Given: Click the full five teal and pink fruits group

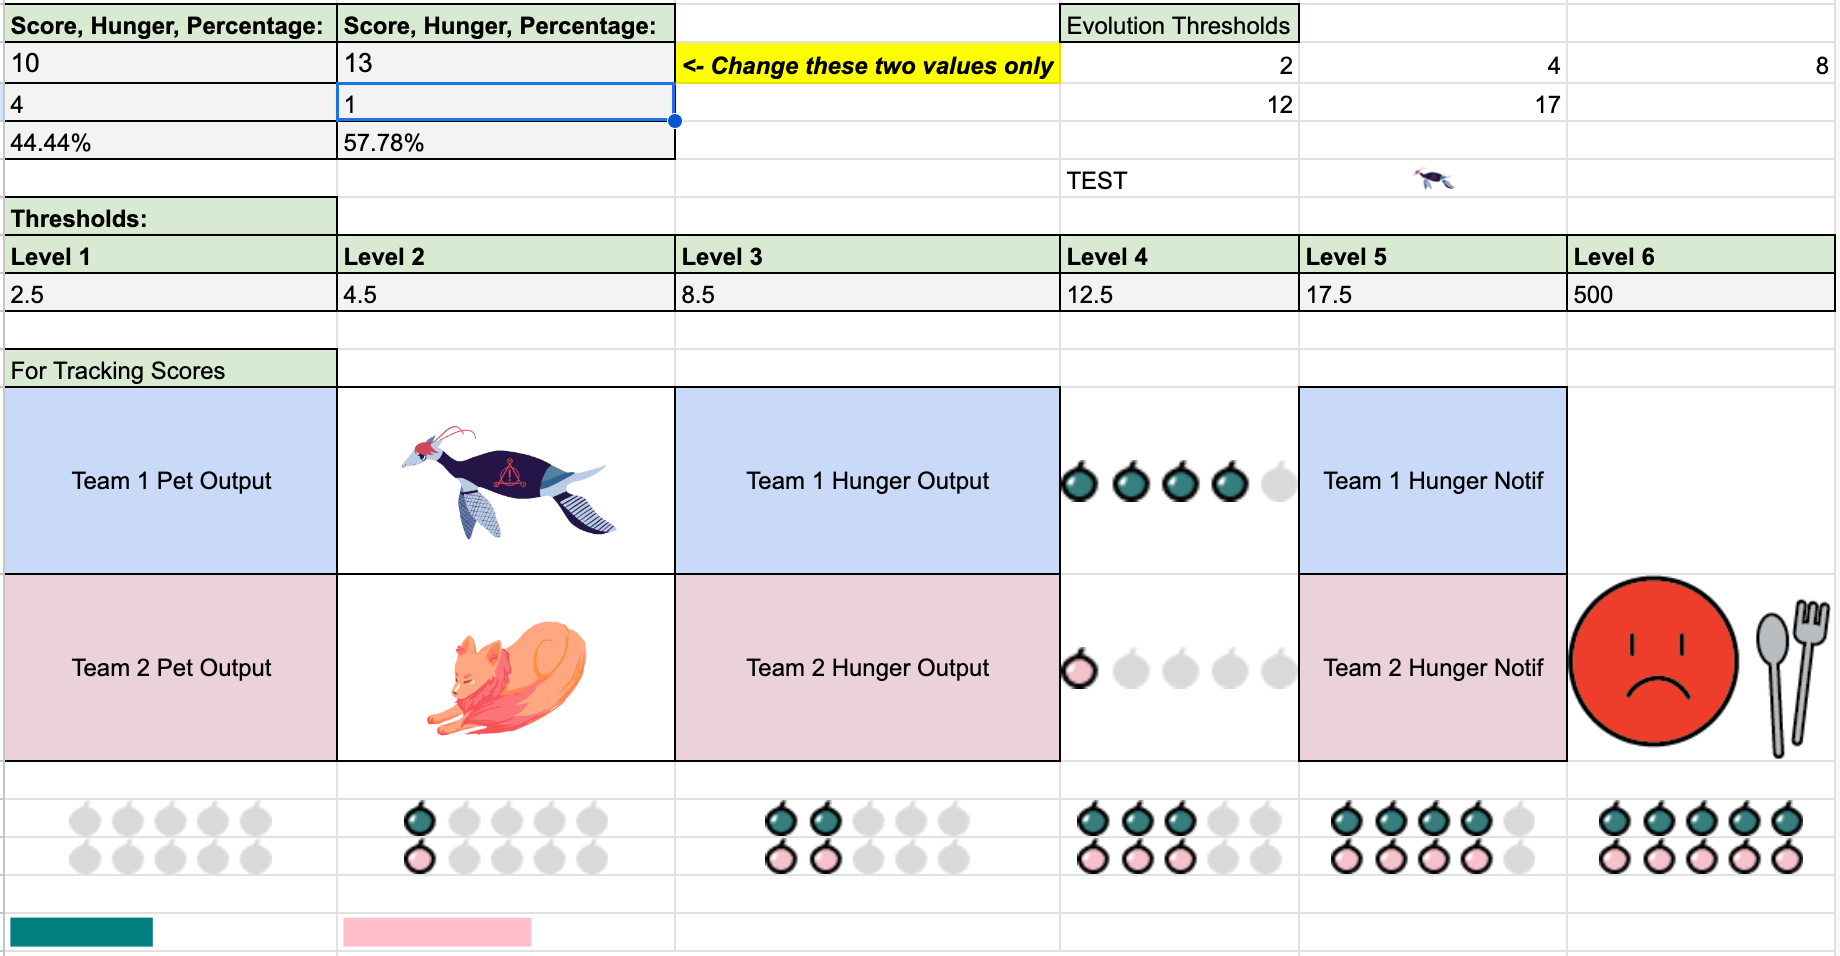Looking at the screenshot, I should click(x=1701, y=838).
